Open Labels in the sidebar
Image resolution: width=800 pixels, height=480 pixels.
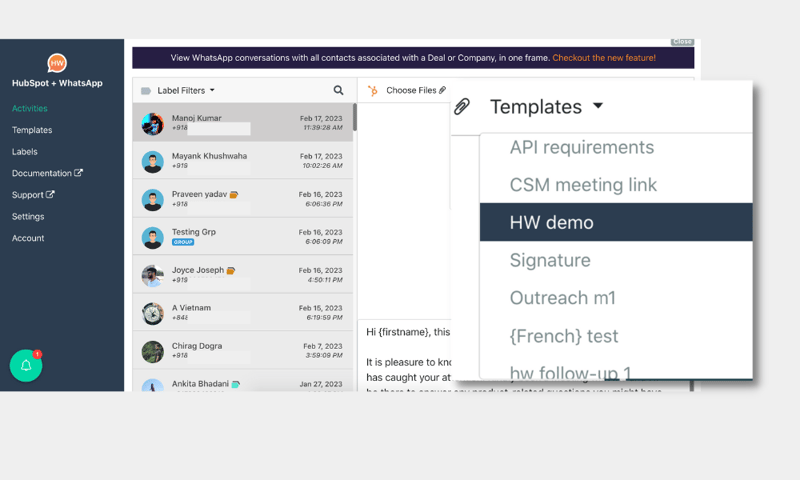pos(24,151)
